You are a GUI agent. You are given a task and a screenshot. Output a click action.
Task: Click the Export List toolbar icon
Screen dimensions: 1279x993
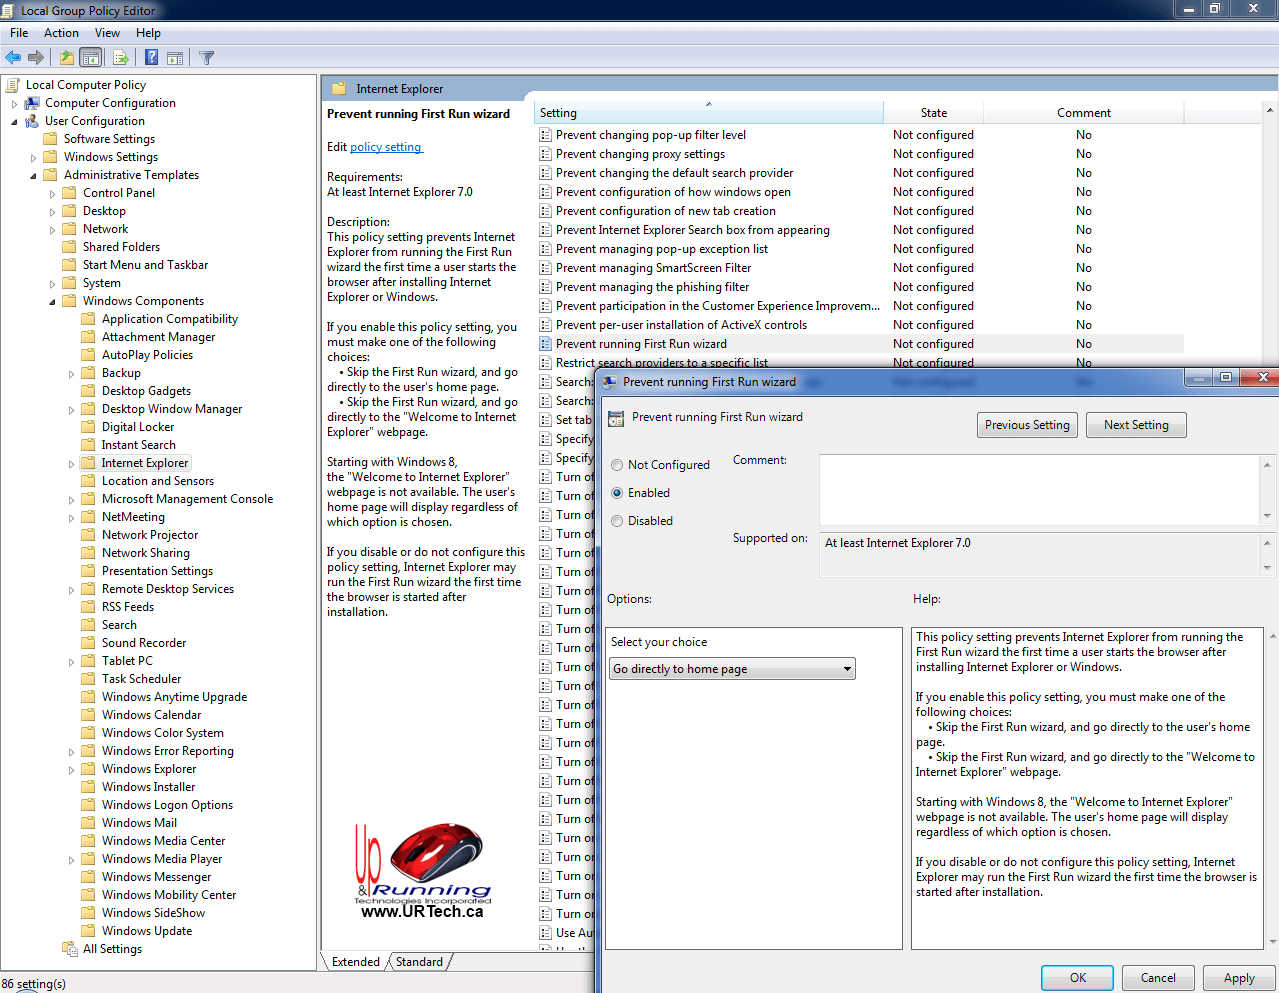pos(120,58)
